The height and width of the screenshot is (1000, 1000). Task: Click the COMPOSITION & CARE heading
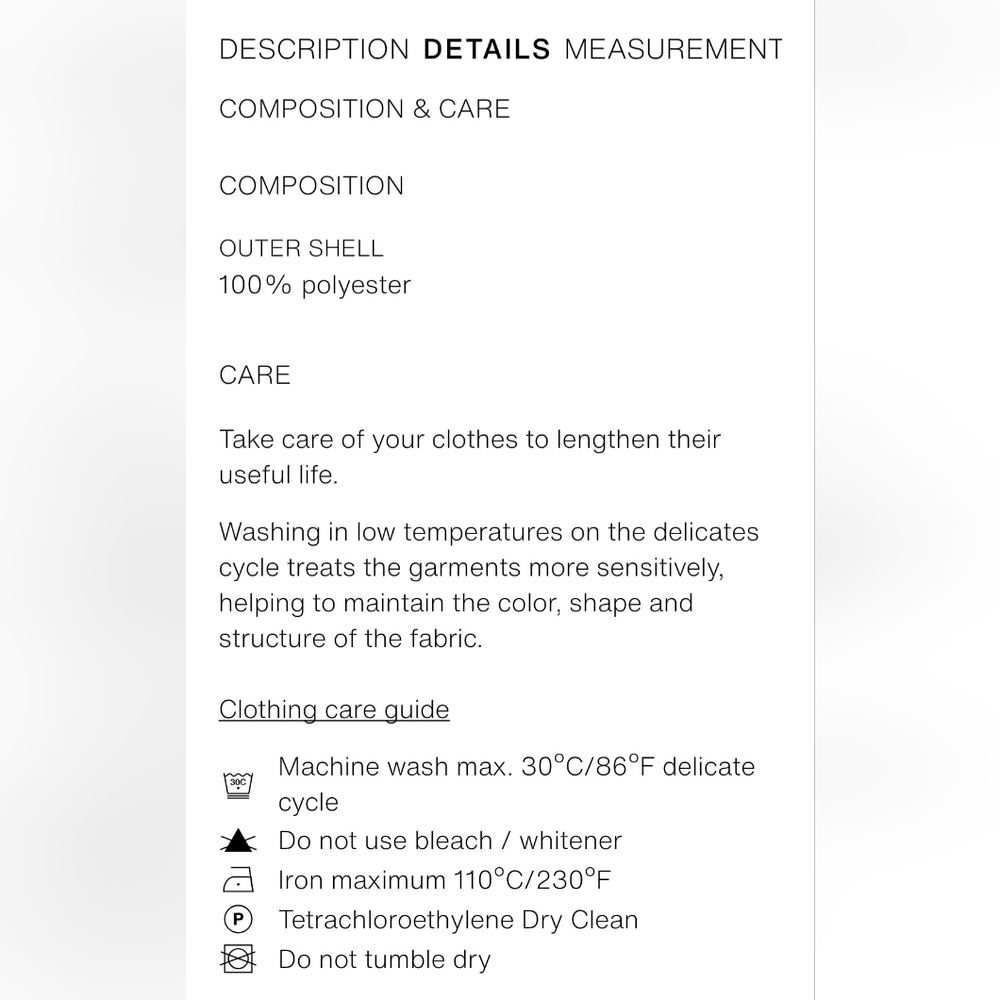click(x=364, y=109)
